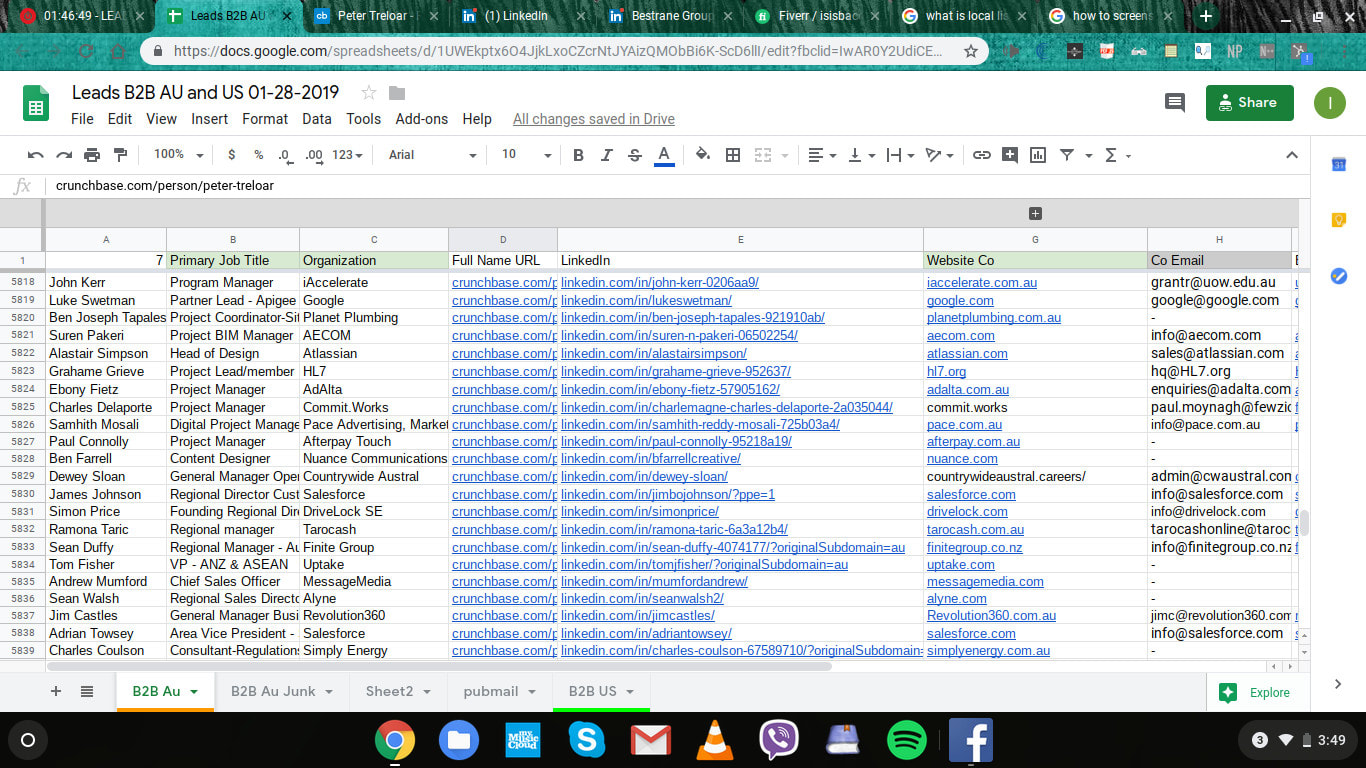Click the Undo icon in Sheets toolbar
This screenshot has height=768, width=1366.
(36, 155)
